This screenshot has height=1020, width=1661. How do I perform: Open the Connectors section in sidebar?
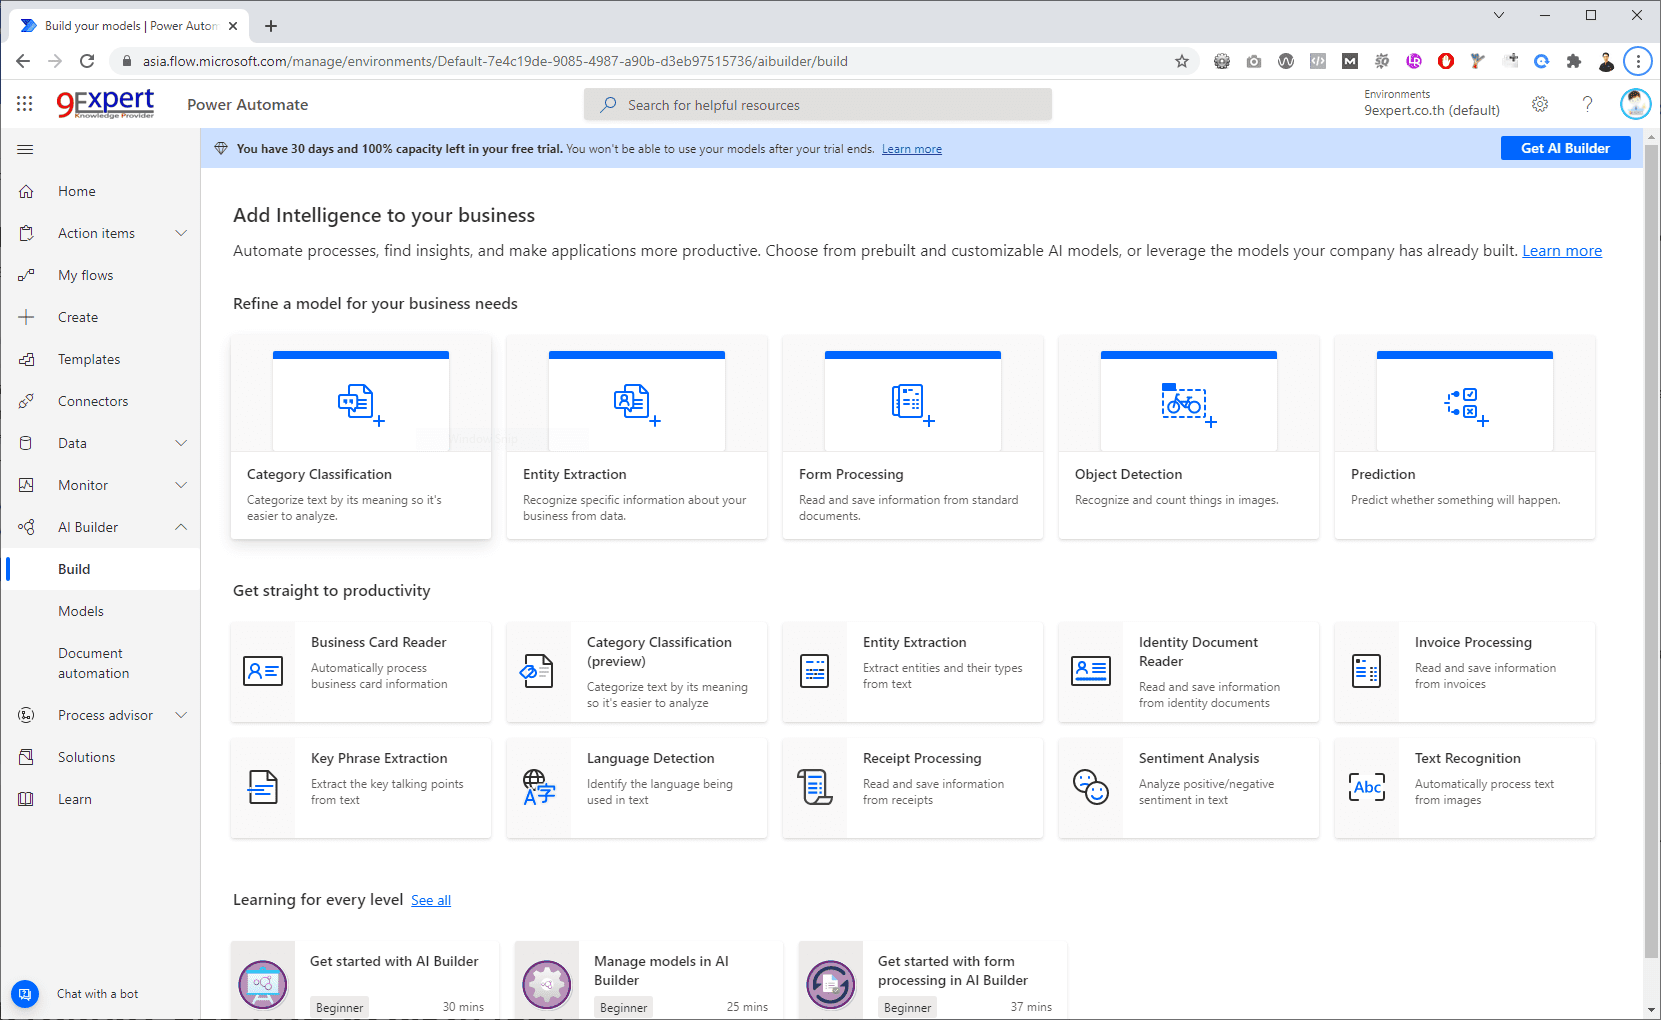[x=92, y=400]
